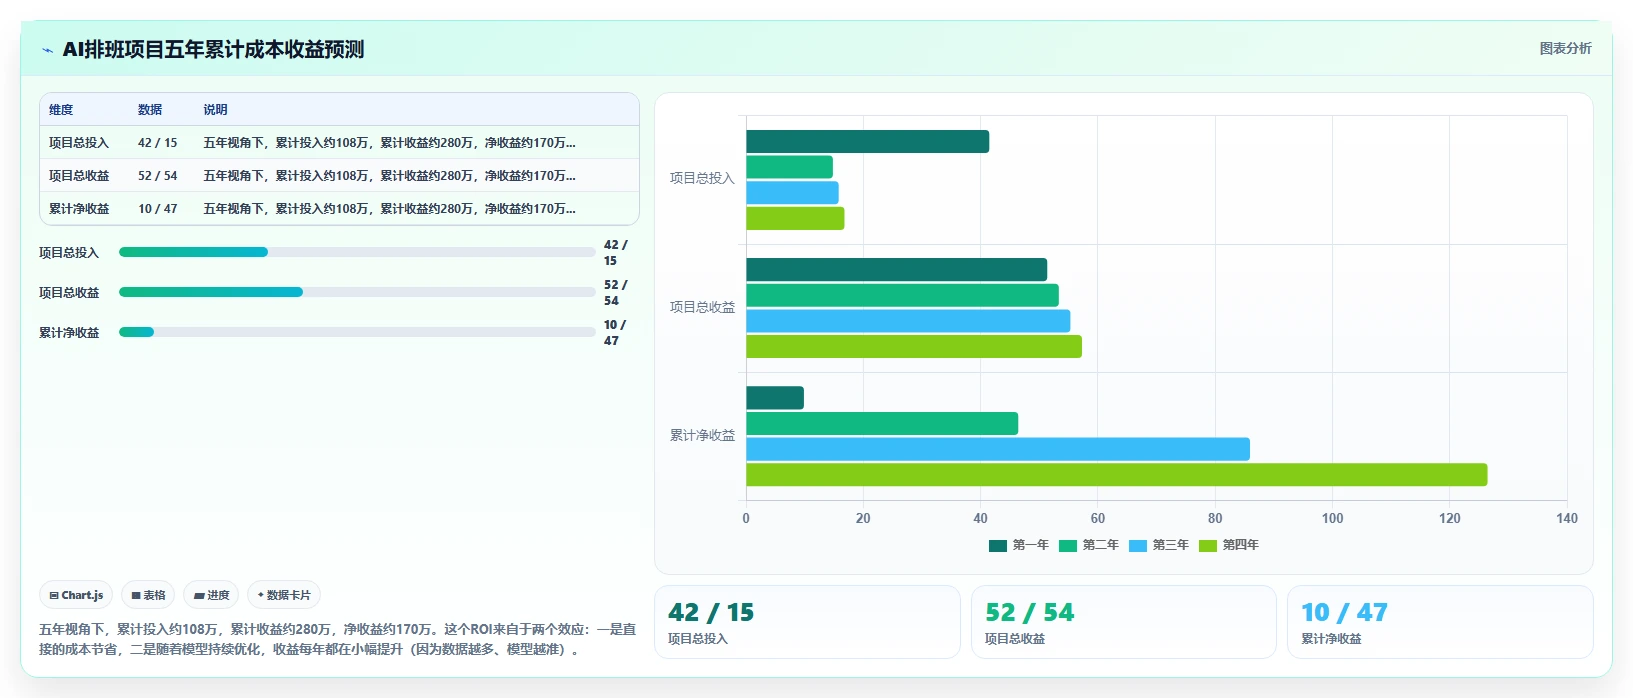Open the 52 / 54 项目总收益 data card

pos(1124,622)
